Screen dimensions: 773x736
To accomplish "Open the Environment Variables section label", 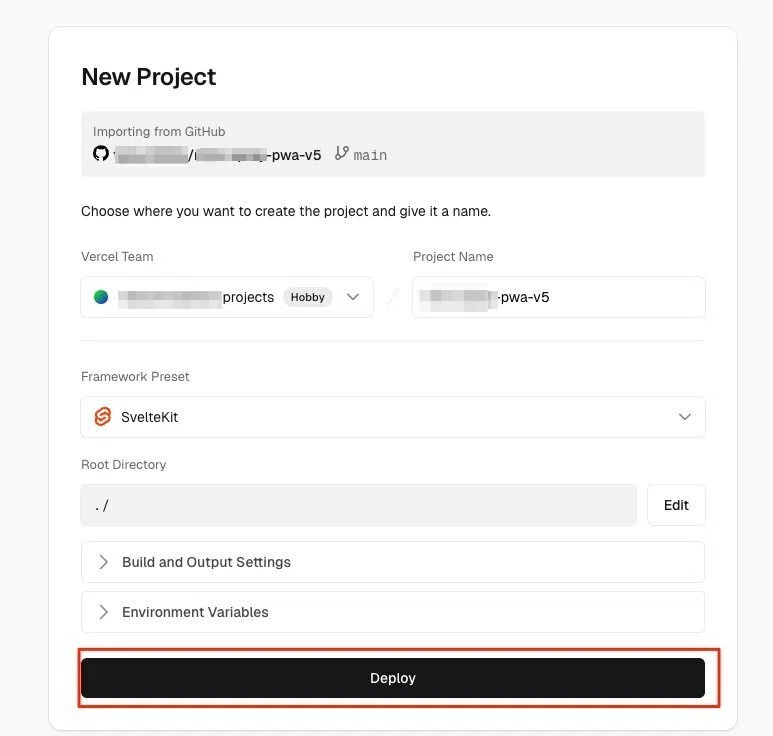I will click(195, 612).
